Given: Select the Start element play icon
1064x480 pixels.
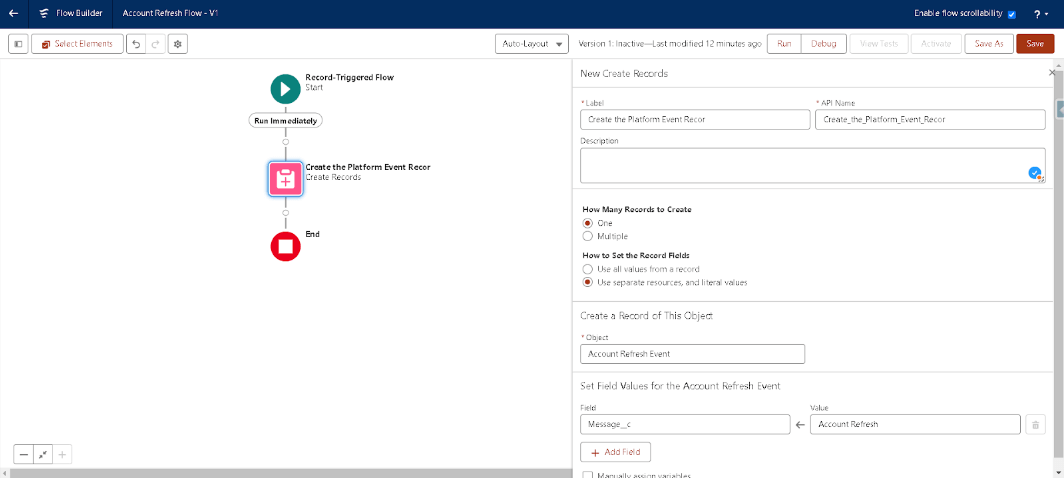Looking at the screenshot, I should coord(285,89).
